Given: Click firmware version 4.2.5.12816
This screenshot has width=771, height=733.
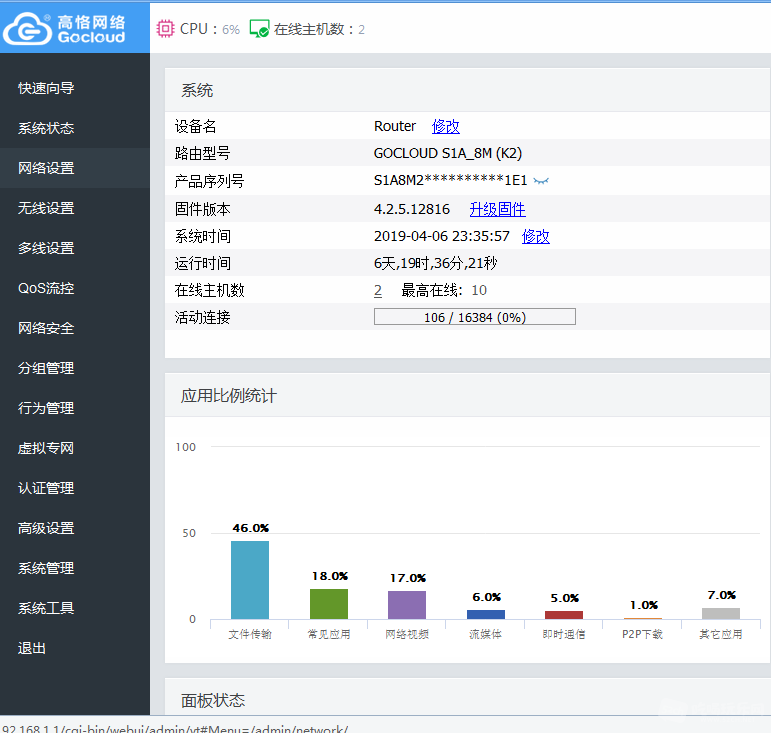Looking at the screenshot, I should [x=412, y=209].
